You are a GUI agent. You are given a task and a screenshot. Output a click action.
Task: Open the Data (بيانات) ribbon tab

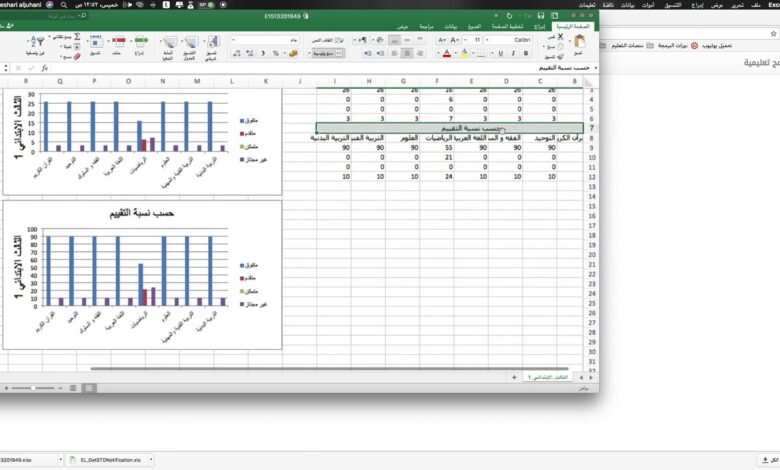451,26
